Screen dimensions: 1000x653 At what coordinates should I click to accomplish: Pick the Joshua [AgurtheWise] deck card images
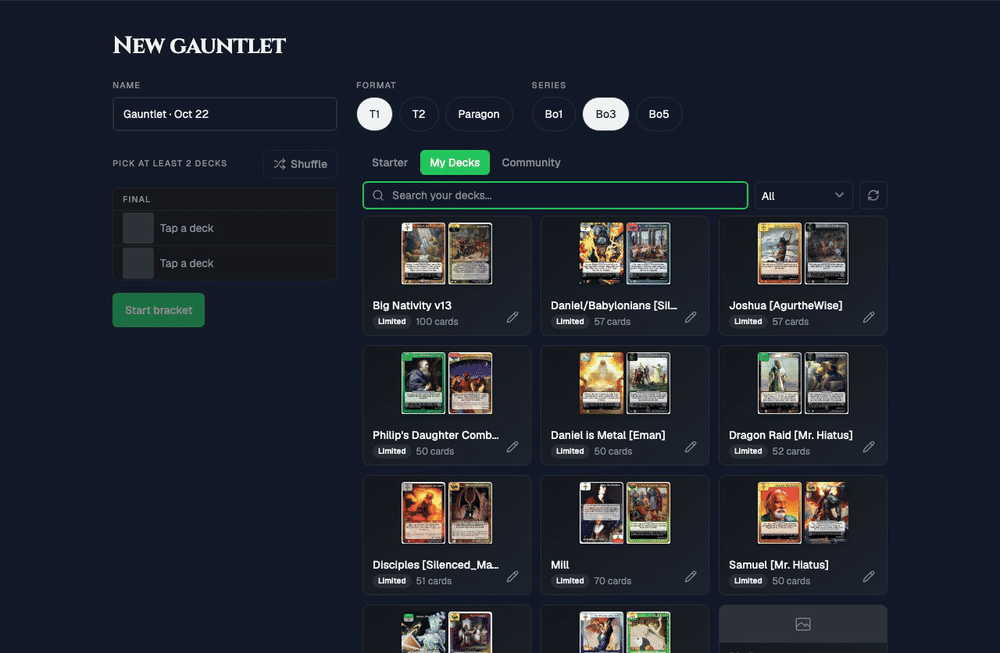tap(803, 253)
